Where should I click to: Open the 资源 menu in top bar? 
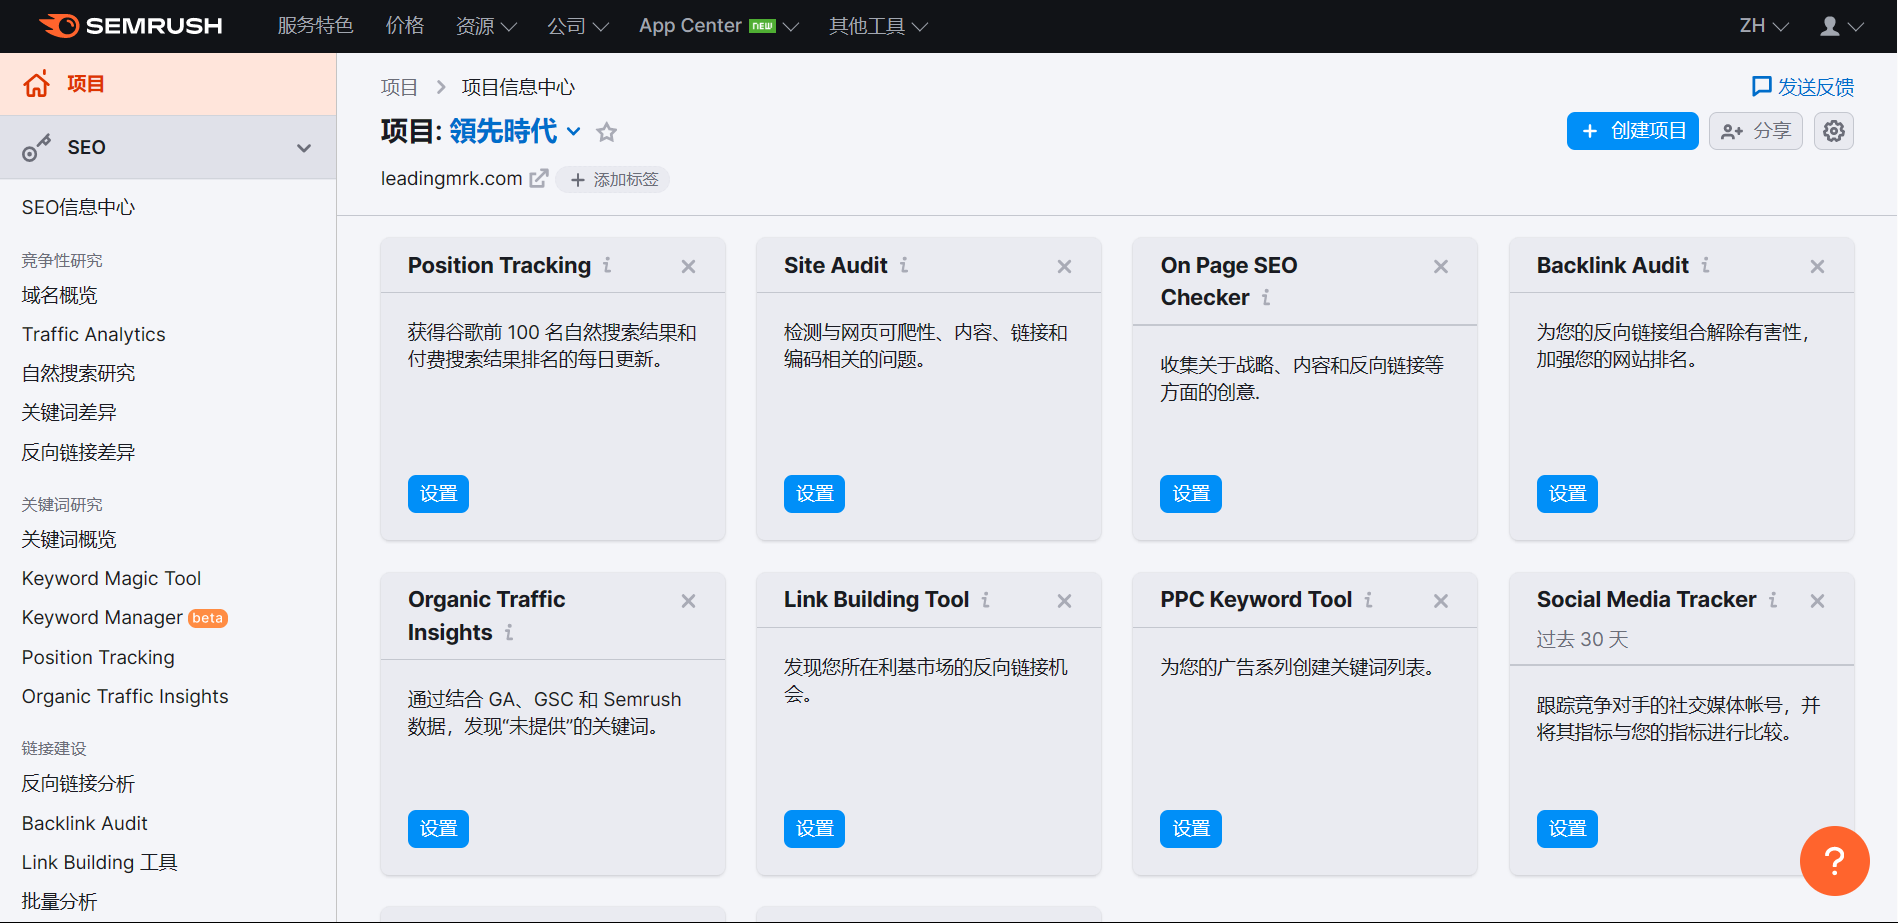(486, 26)
